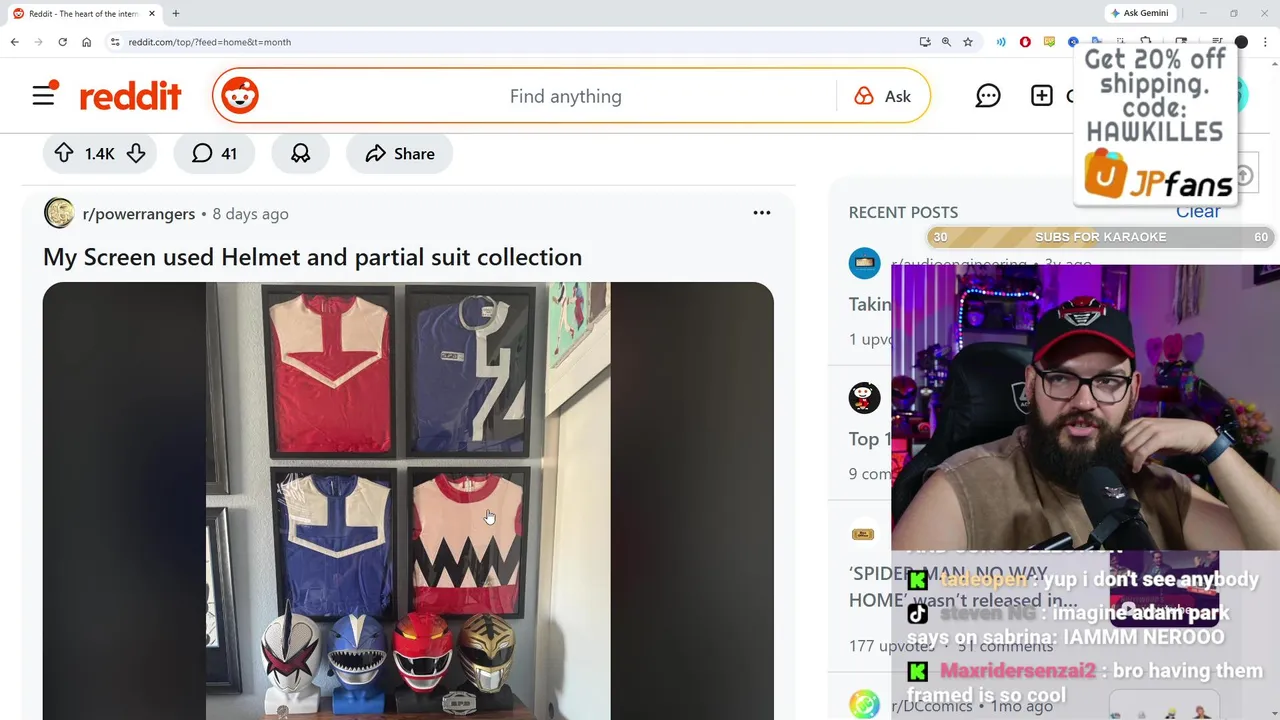The height and width of the screenshot is (720, 1280).
Task: Click the reddit logo to go home
Action: [130, 96]
